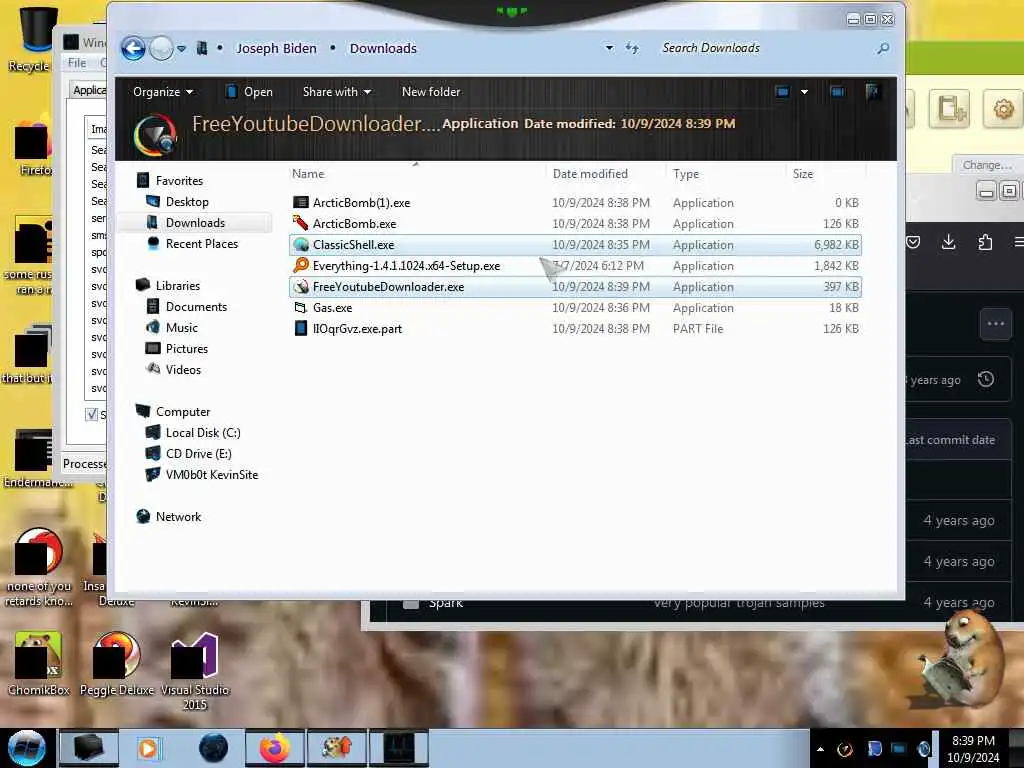Image resolution: width=1024 pixels, height=768 pixels.
Task: Select the ArcticBomb.exe file
Action: (575, 223)
